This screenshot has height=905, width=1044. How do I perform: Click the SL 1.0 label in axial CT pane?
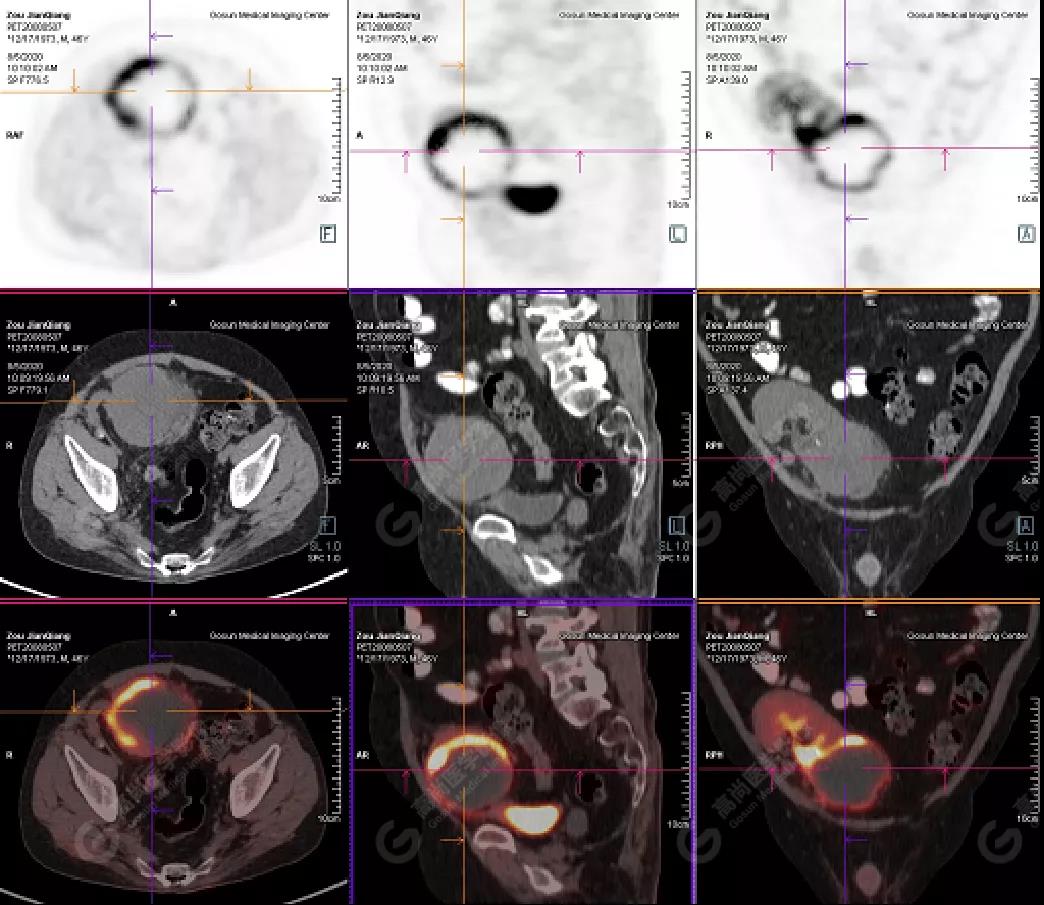coord(328,546)
